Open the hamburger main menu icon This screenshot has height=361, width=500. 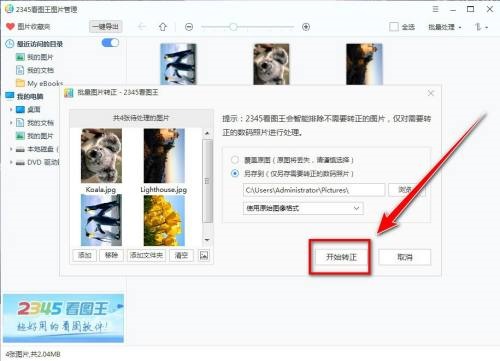click(435, 9)
